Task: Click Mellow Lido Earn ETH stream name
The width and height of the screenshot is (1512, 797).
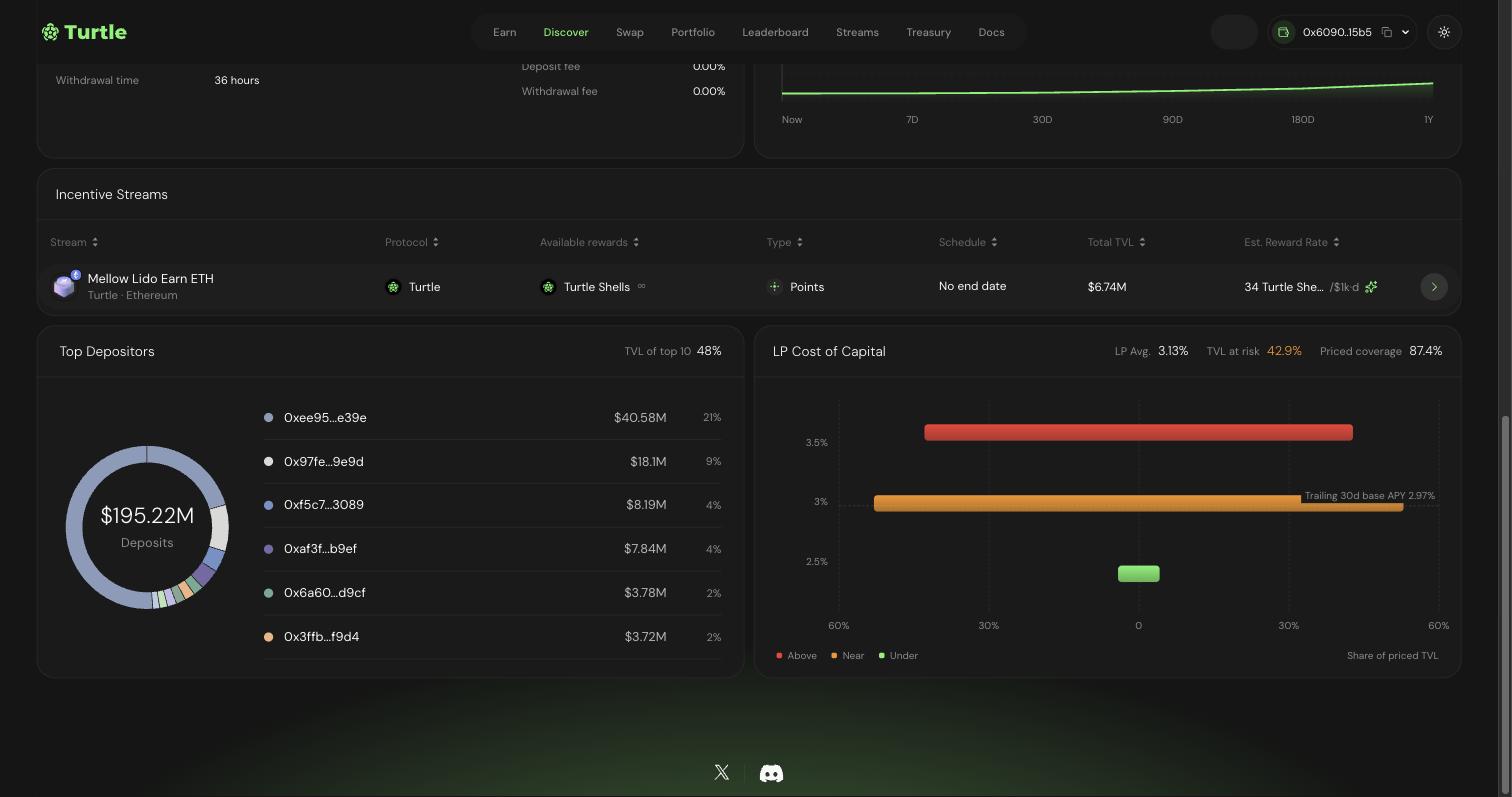Action: 151,278
